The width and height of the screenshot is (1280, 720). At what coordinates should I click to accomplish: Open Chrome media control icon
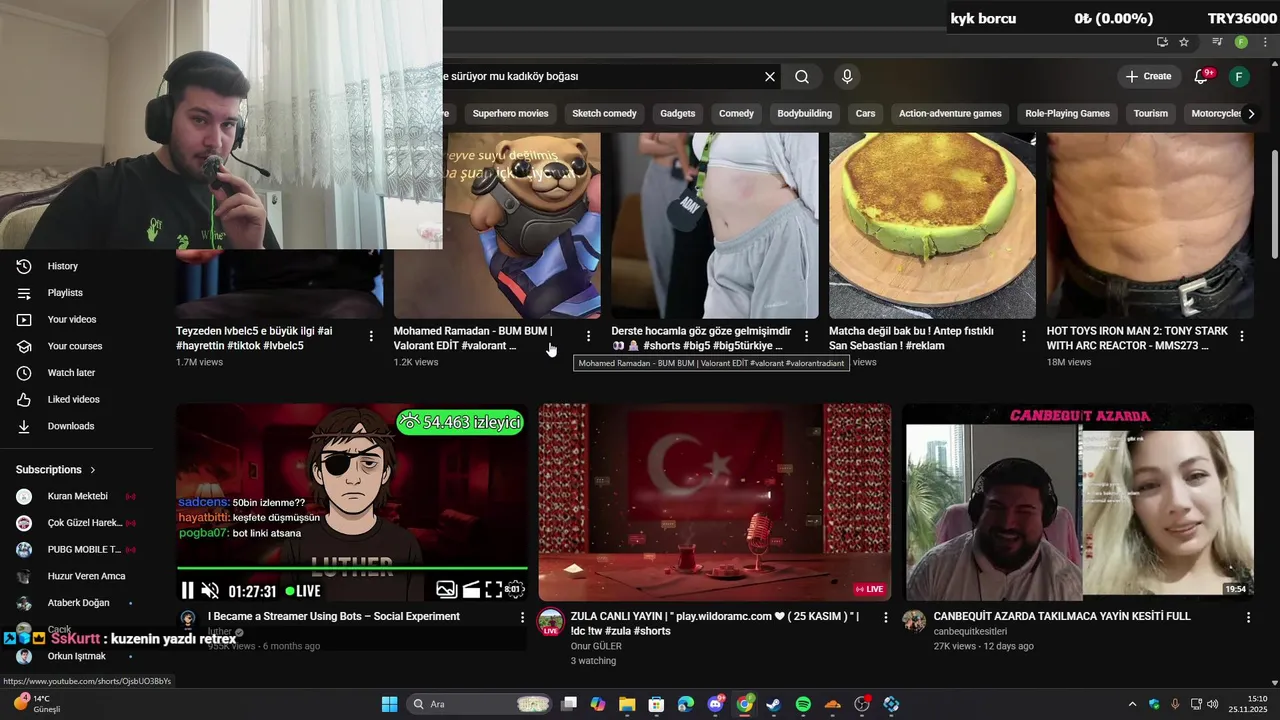[1217, 42]
